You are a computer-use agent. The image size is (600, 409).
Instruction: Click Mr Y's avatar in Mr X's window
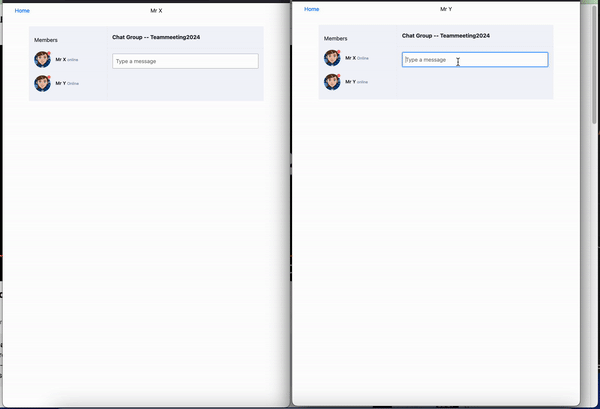(x=42, y=83)
